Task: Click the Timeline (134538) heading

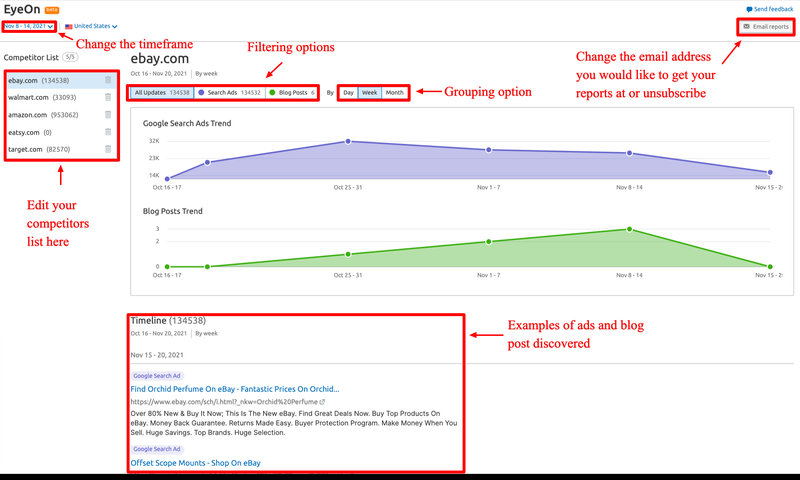Action: pyautogui.click(x=168, y=320)
